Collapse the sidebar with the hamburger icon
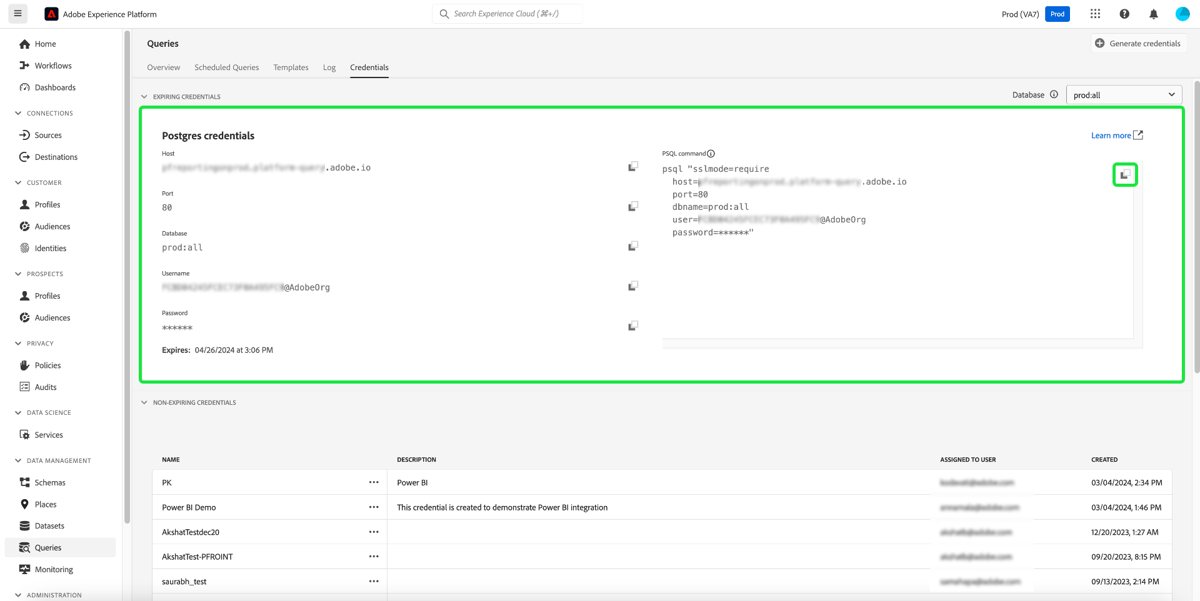The width and height of the screenshot is (1200, 601). pyautogui.click(x=16, y=14)
